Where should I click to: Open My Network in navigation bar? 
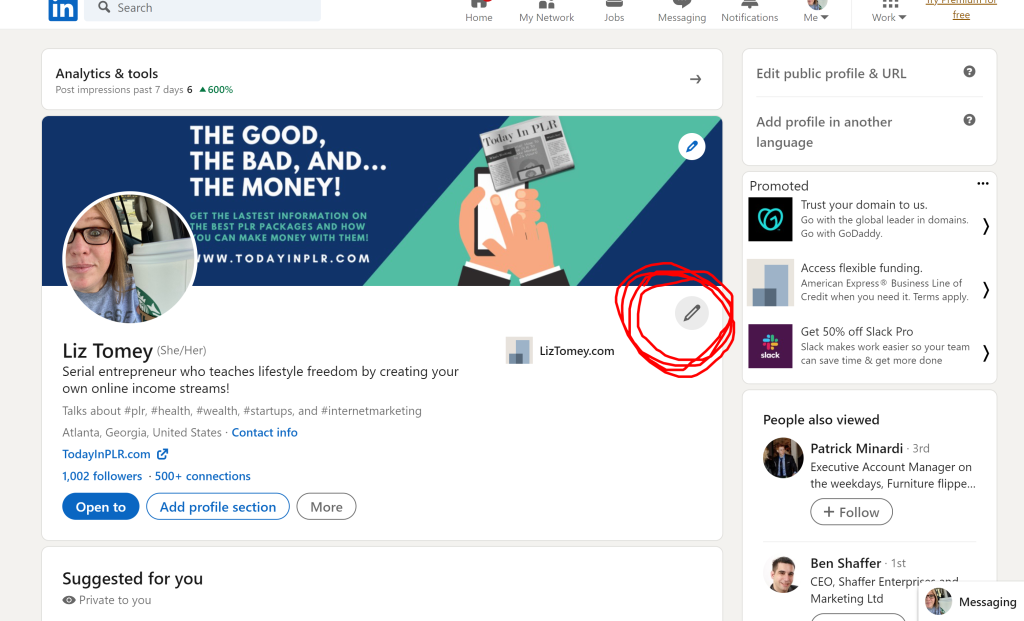pos(547,12)
